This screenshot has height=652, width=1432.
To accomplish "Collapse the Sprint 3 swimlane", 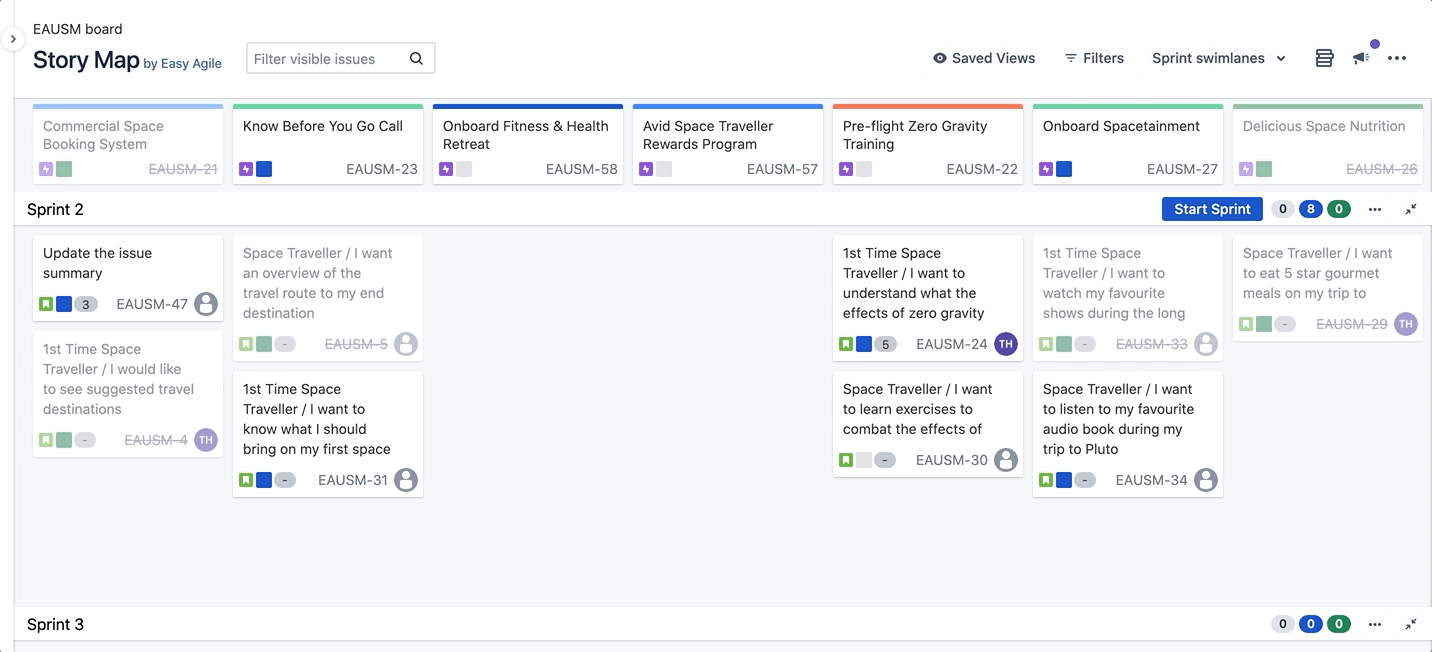I will (x=1411, y=624).
